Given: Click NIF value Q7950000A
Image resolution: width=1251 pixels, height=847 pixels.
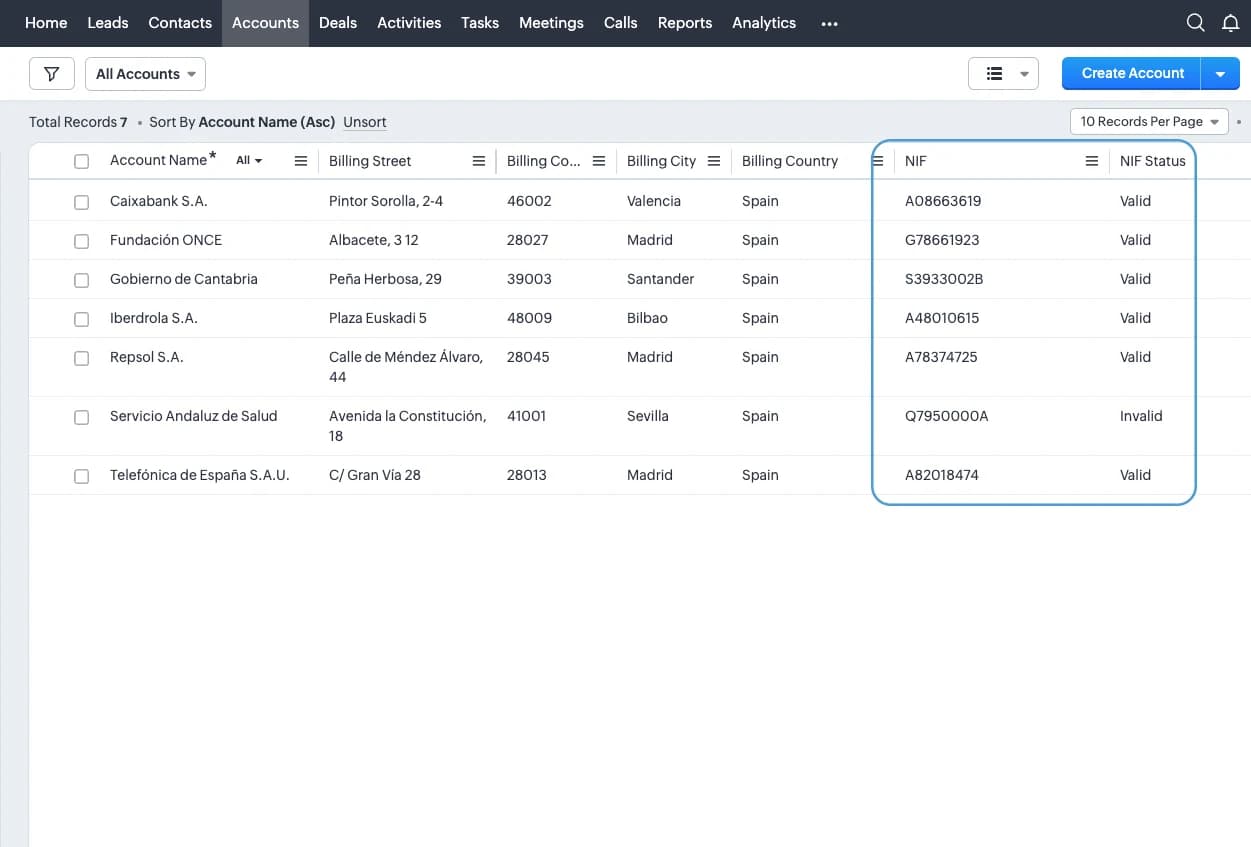Looking at the screenshot, I should (946, 416).
